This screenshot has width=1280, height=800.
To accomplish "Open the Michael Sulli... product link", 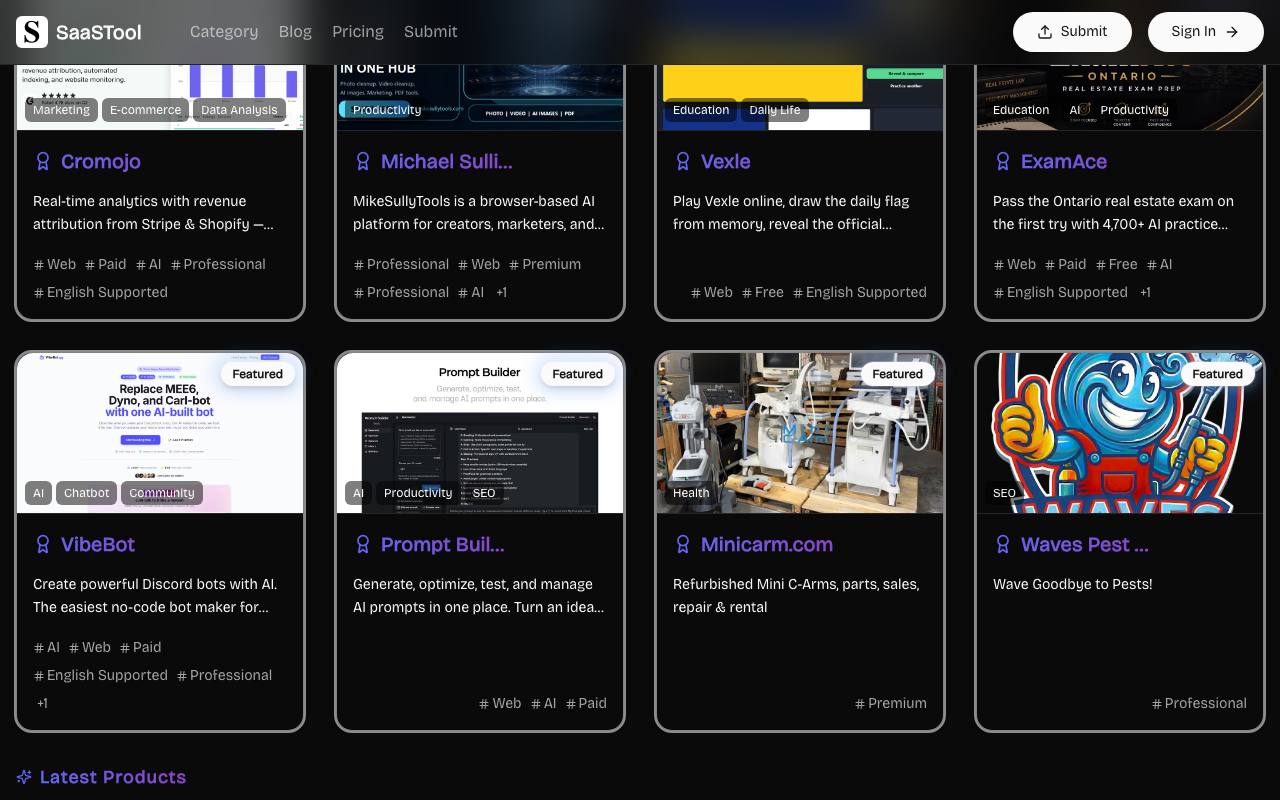I will 446,161.
